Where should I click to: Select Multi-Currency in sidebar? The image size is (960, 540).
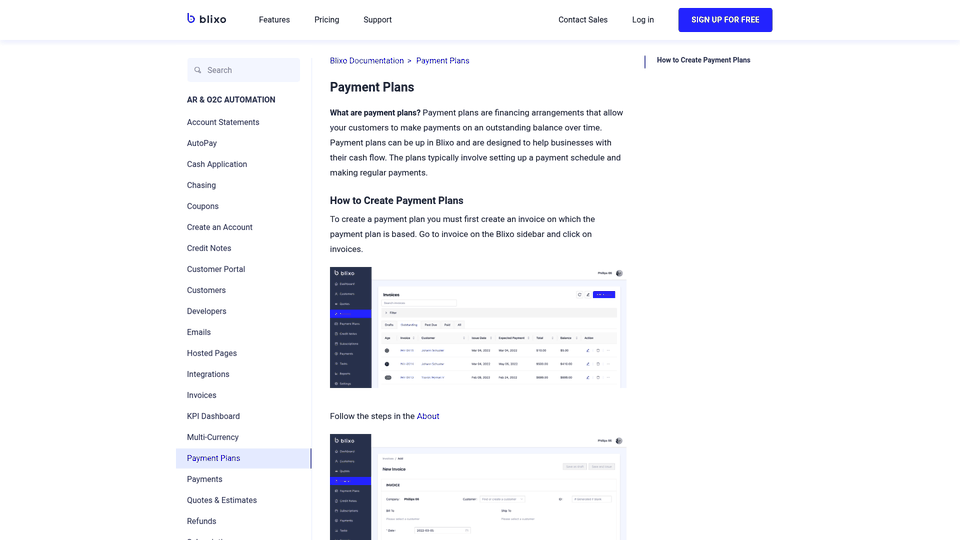212,437
